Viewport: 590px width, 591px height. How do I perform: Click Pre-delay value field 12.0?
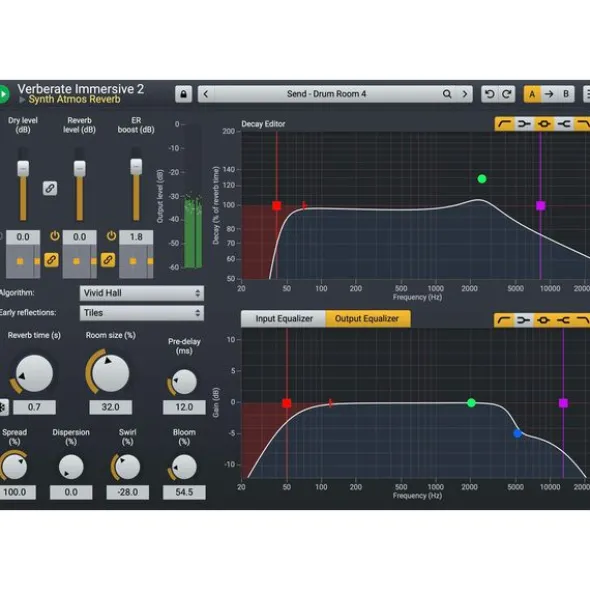click(184, 407)
